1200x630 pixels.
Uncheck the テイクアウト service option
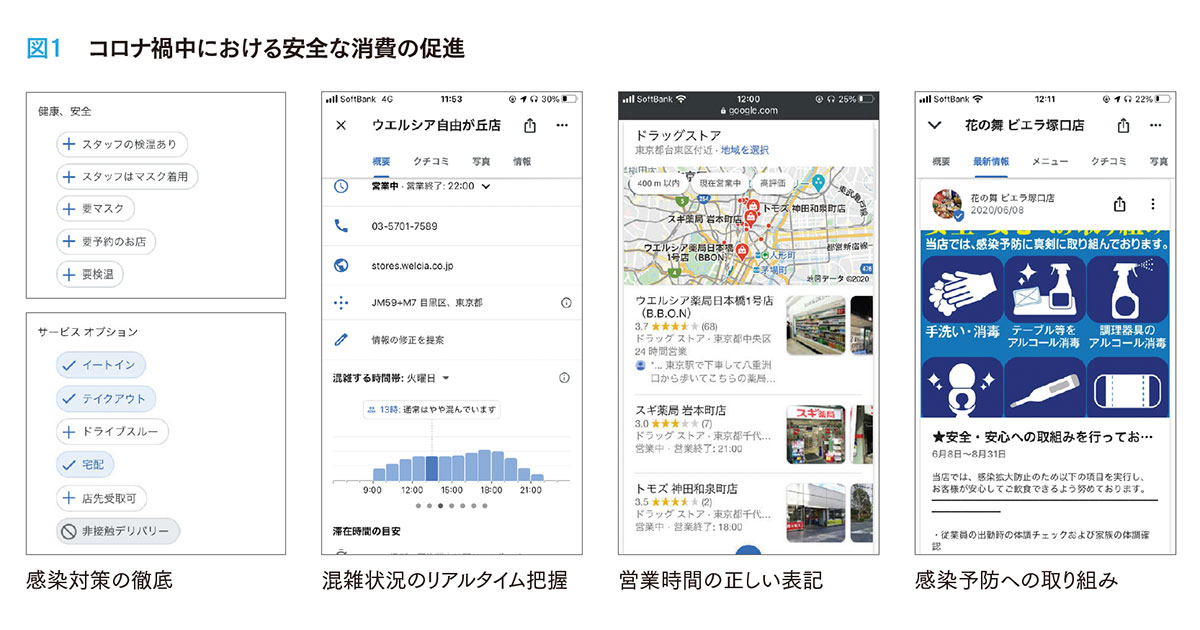(x=106, y=399)
